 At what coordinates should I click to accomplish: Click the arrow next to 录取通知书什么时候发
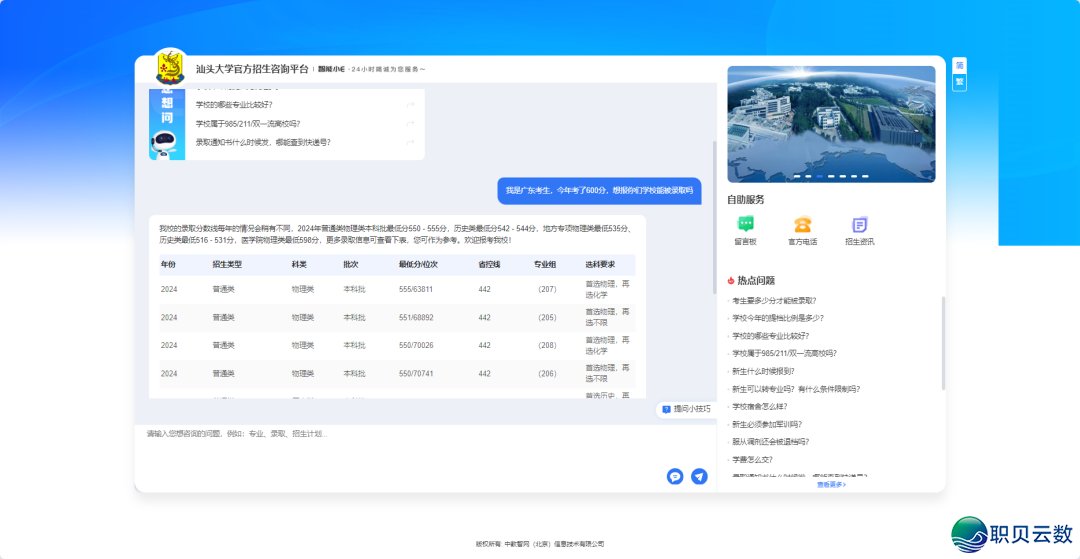tap(411, 143)
